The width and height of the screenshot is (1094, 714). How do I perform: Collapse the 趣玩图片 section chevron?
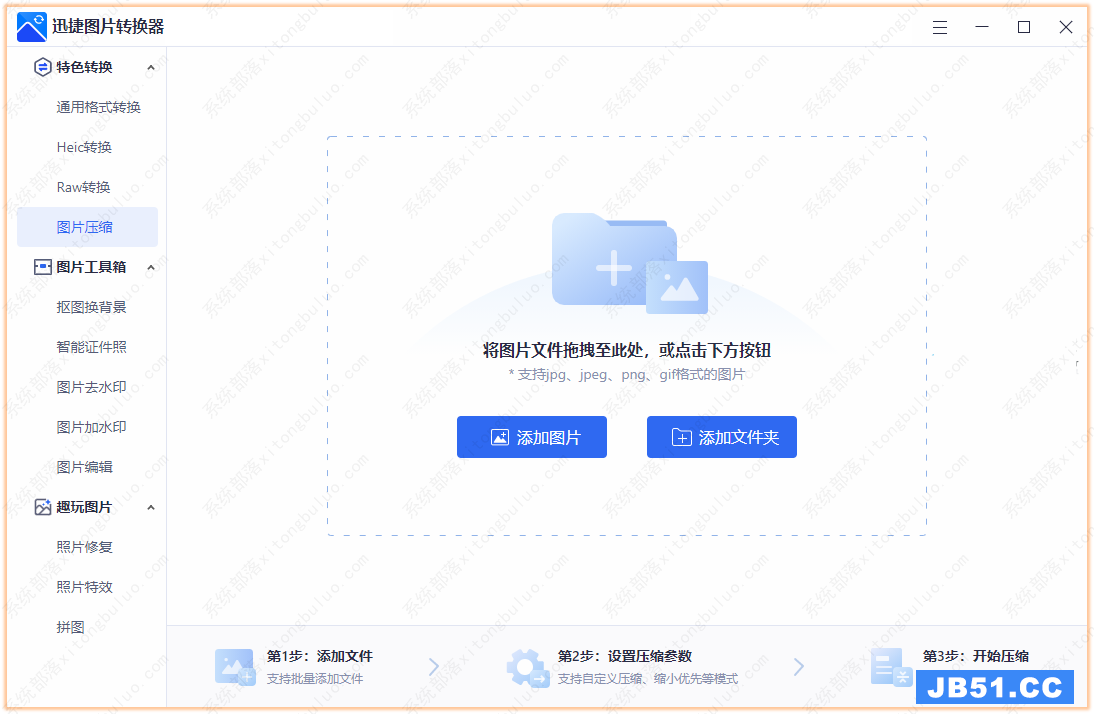(x=151, y=508)
